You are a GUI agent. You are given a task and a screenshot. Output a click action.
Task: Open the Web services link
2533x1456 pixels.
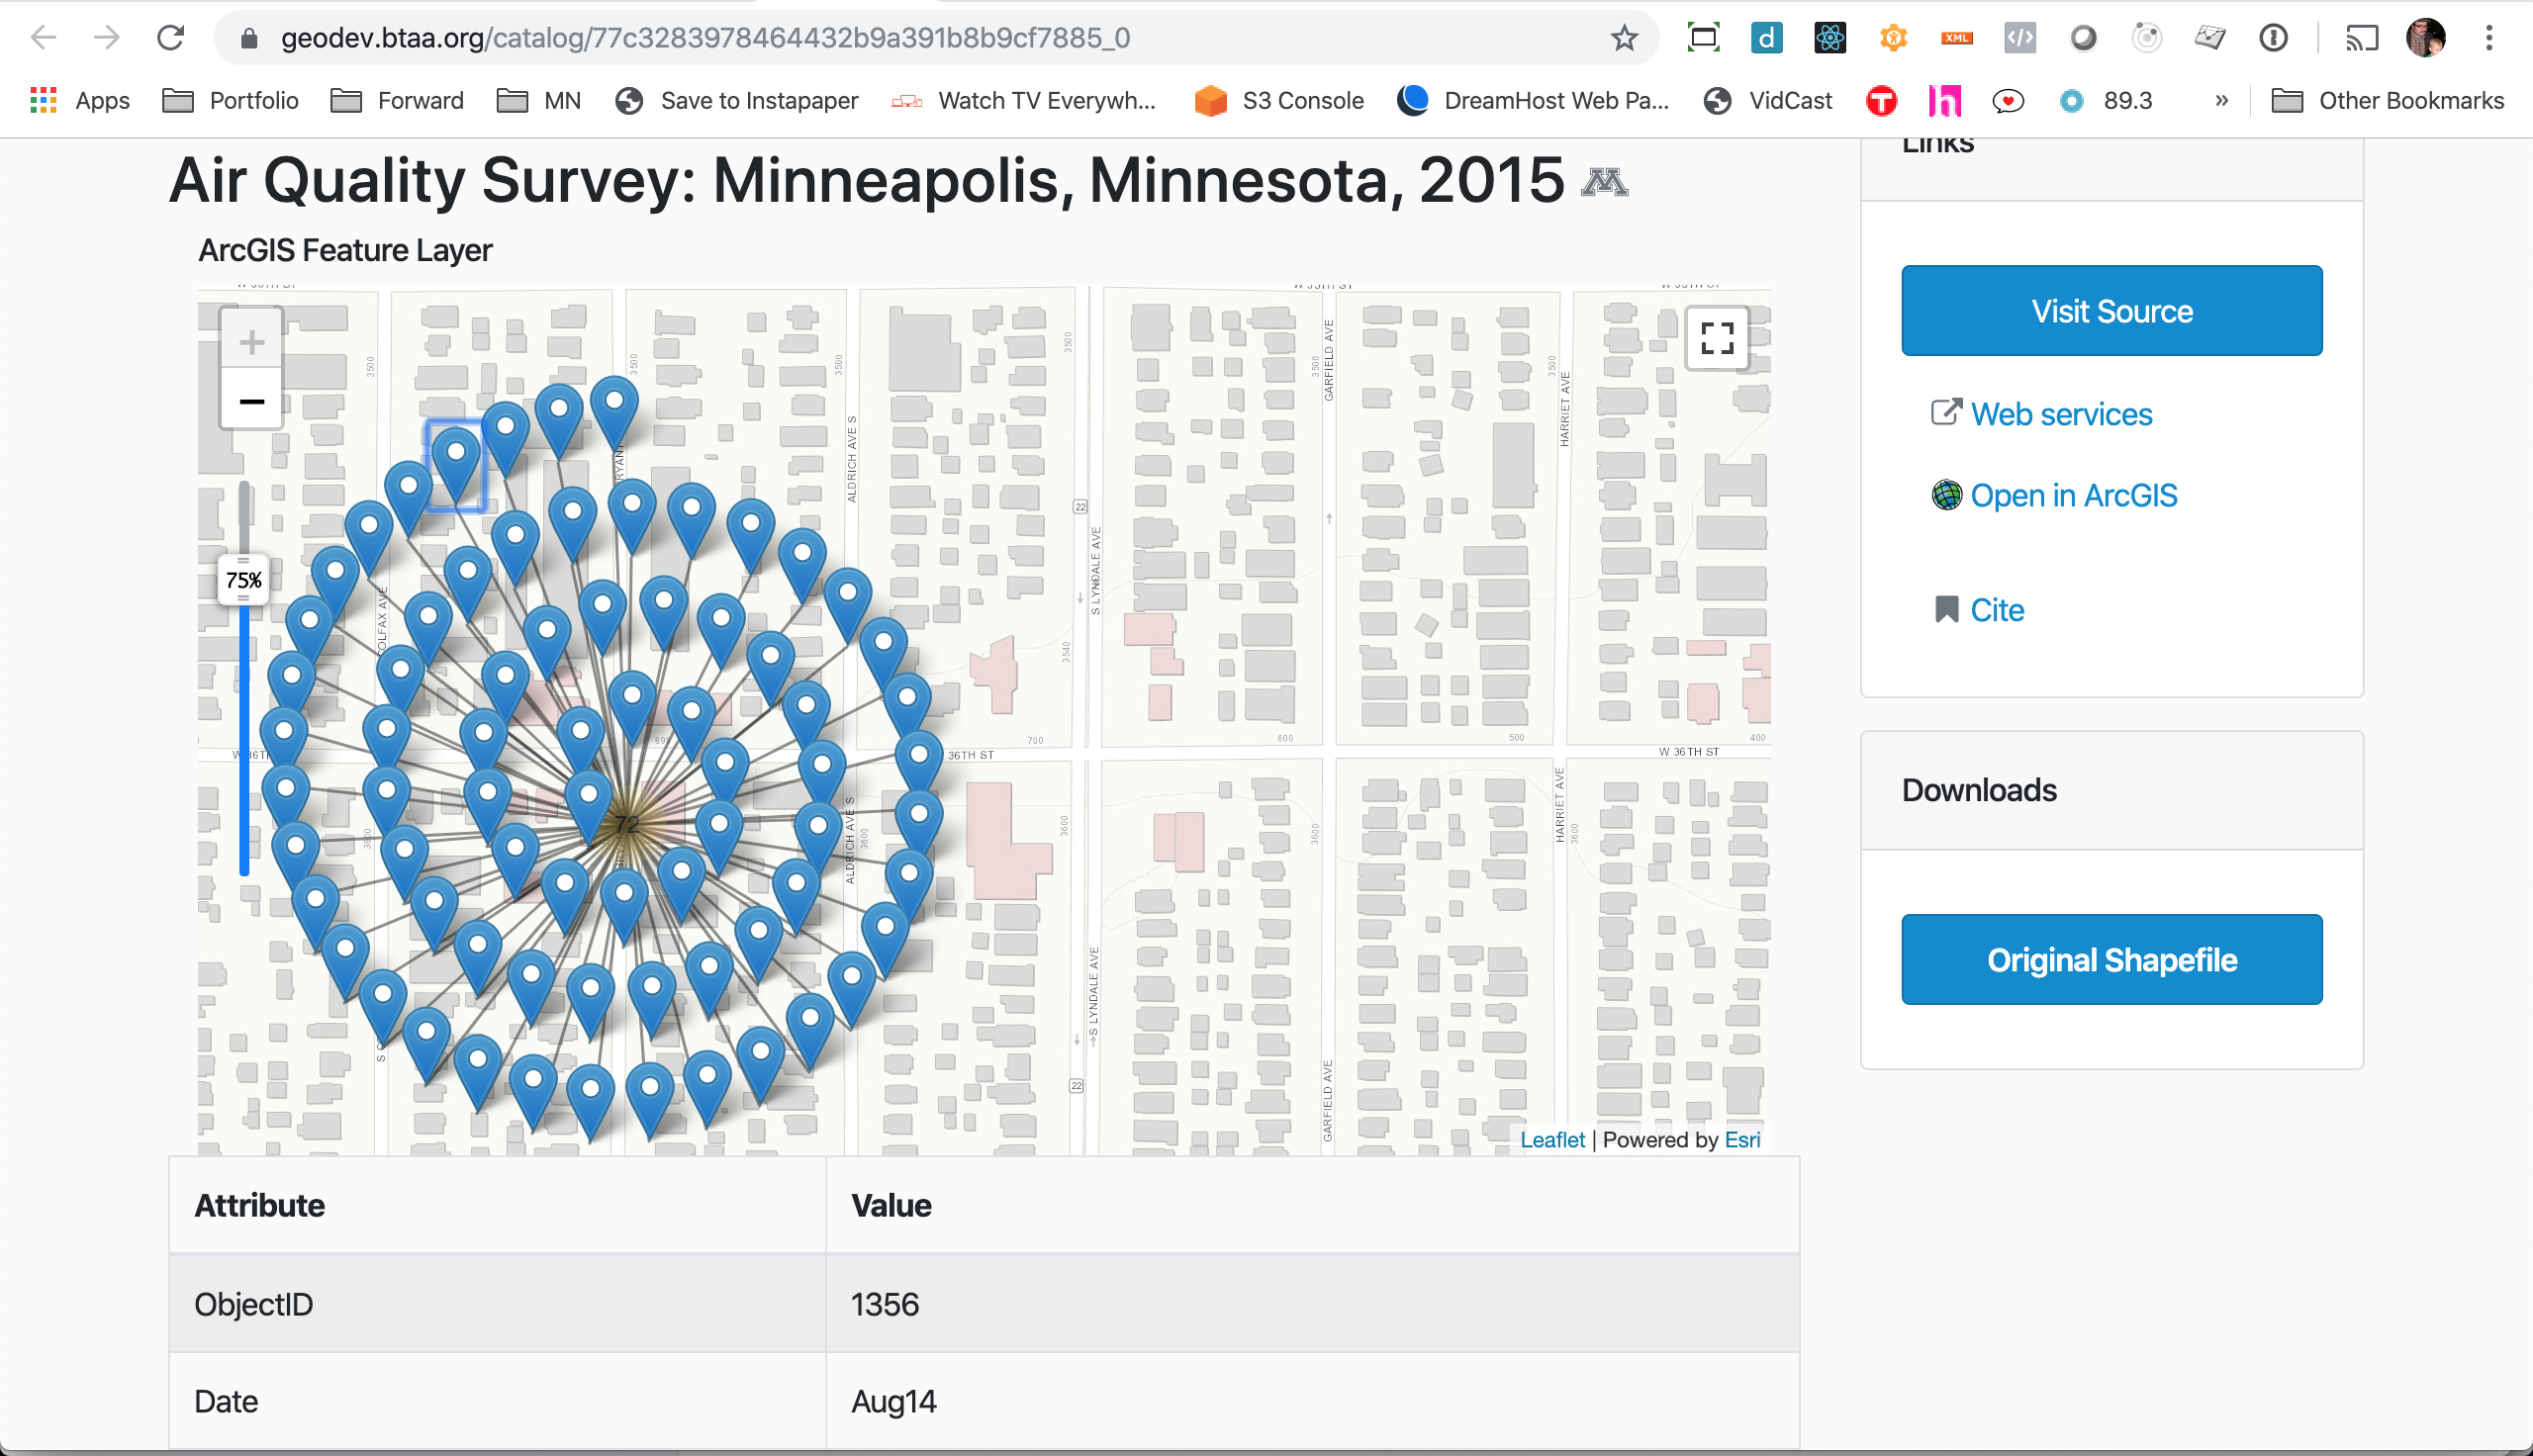2060,414
